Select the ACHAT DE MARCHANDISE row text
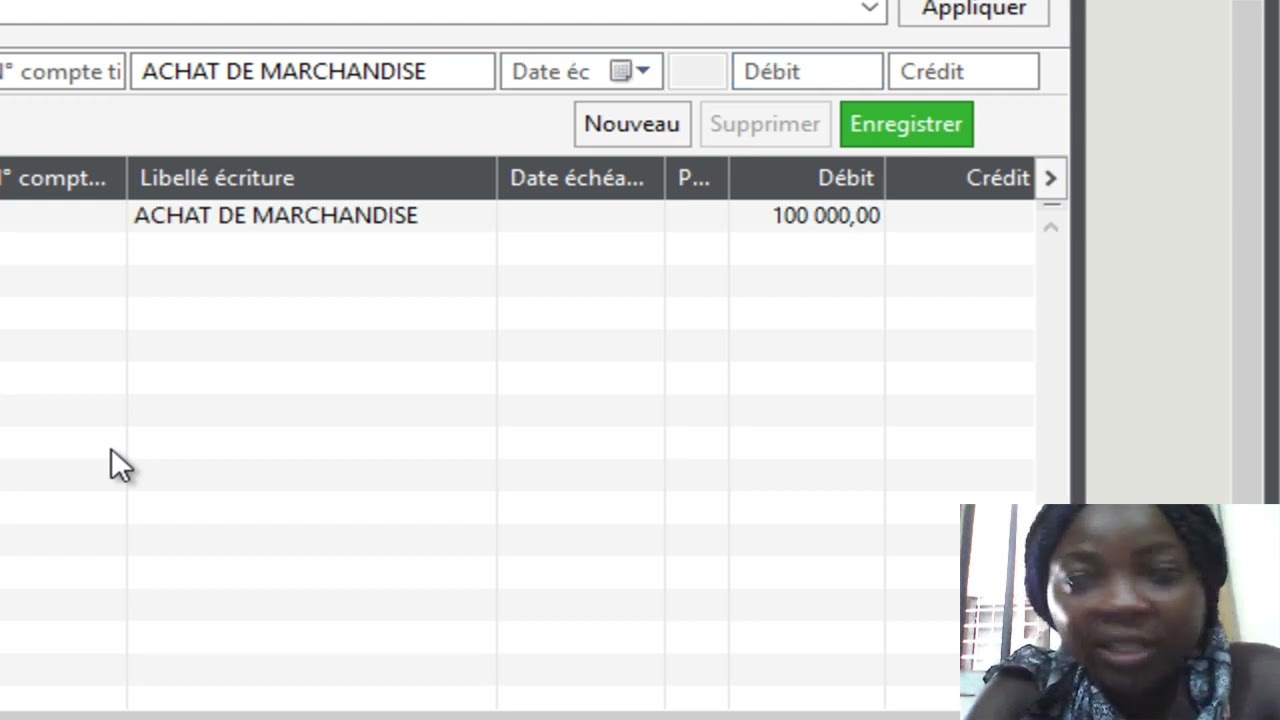The width and height of the screenshot is (1280, 720). point(276,216)
